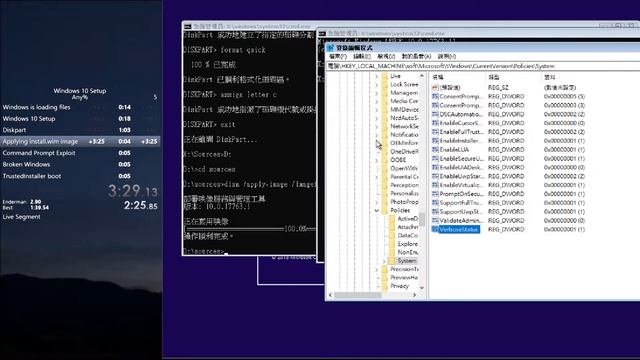Click the EnableCursorS... value icon
The image size is (640, 360).
(435, 123)
